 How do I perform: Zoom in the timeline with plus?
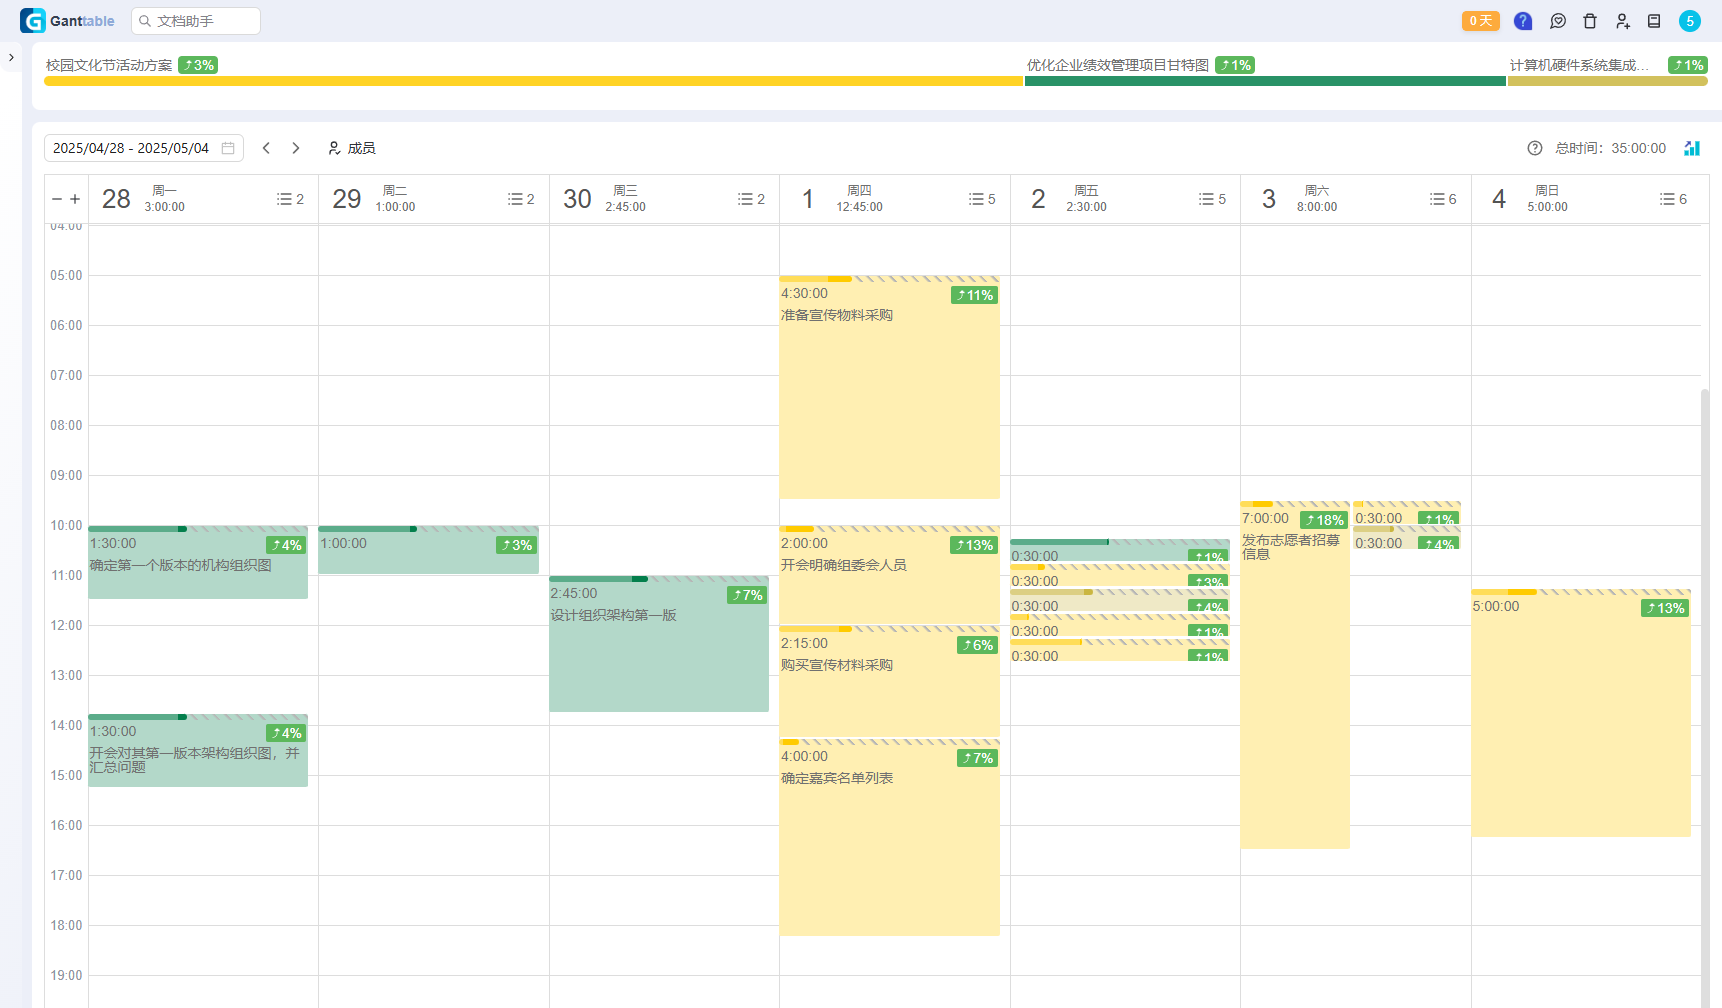coord(75,199)
